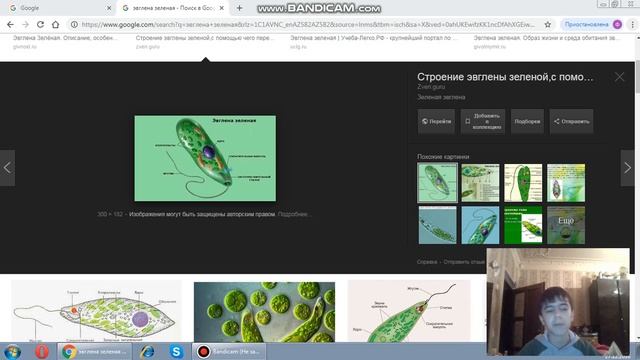The image size is (640, 360).
Task: Show next image with right arrow
Action: coord(627,168)
